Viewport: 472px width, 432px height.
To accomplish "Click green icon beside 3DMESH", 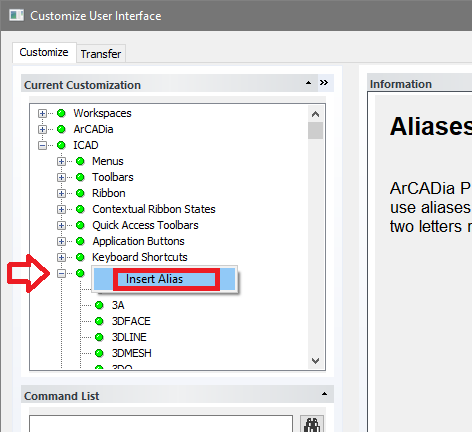I will pos(99,353).
